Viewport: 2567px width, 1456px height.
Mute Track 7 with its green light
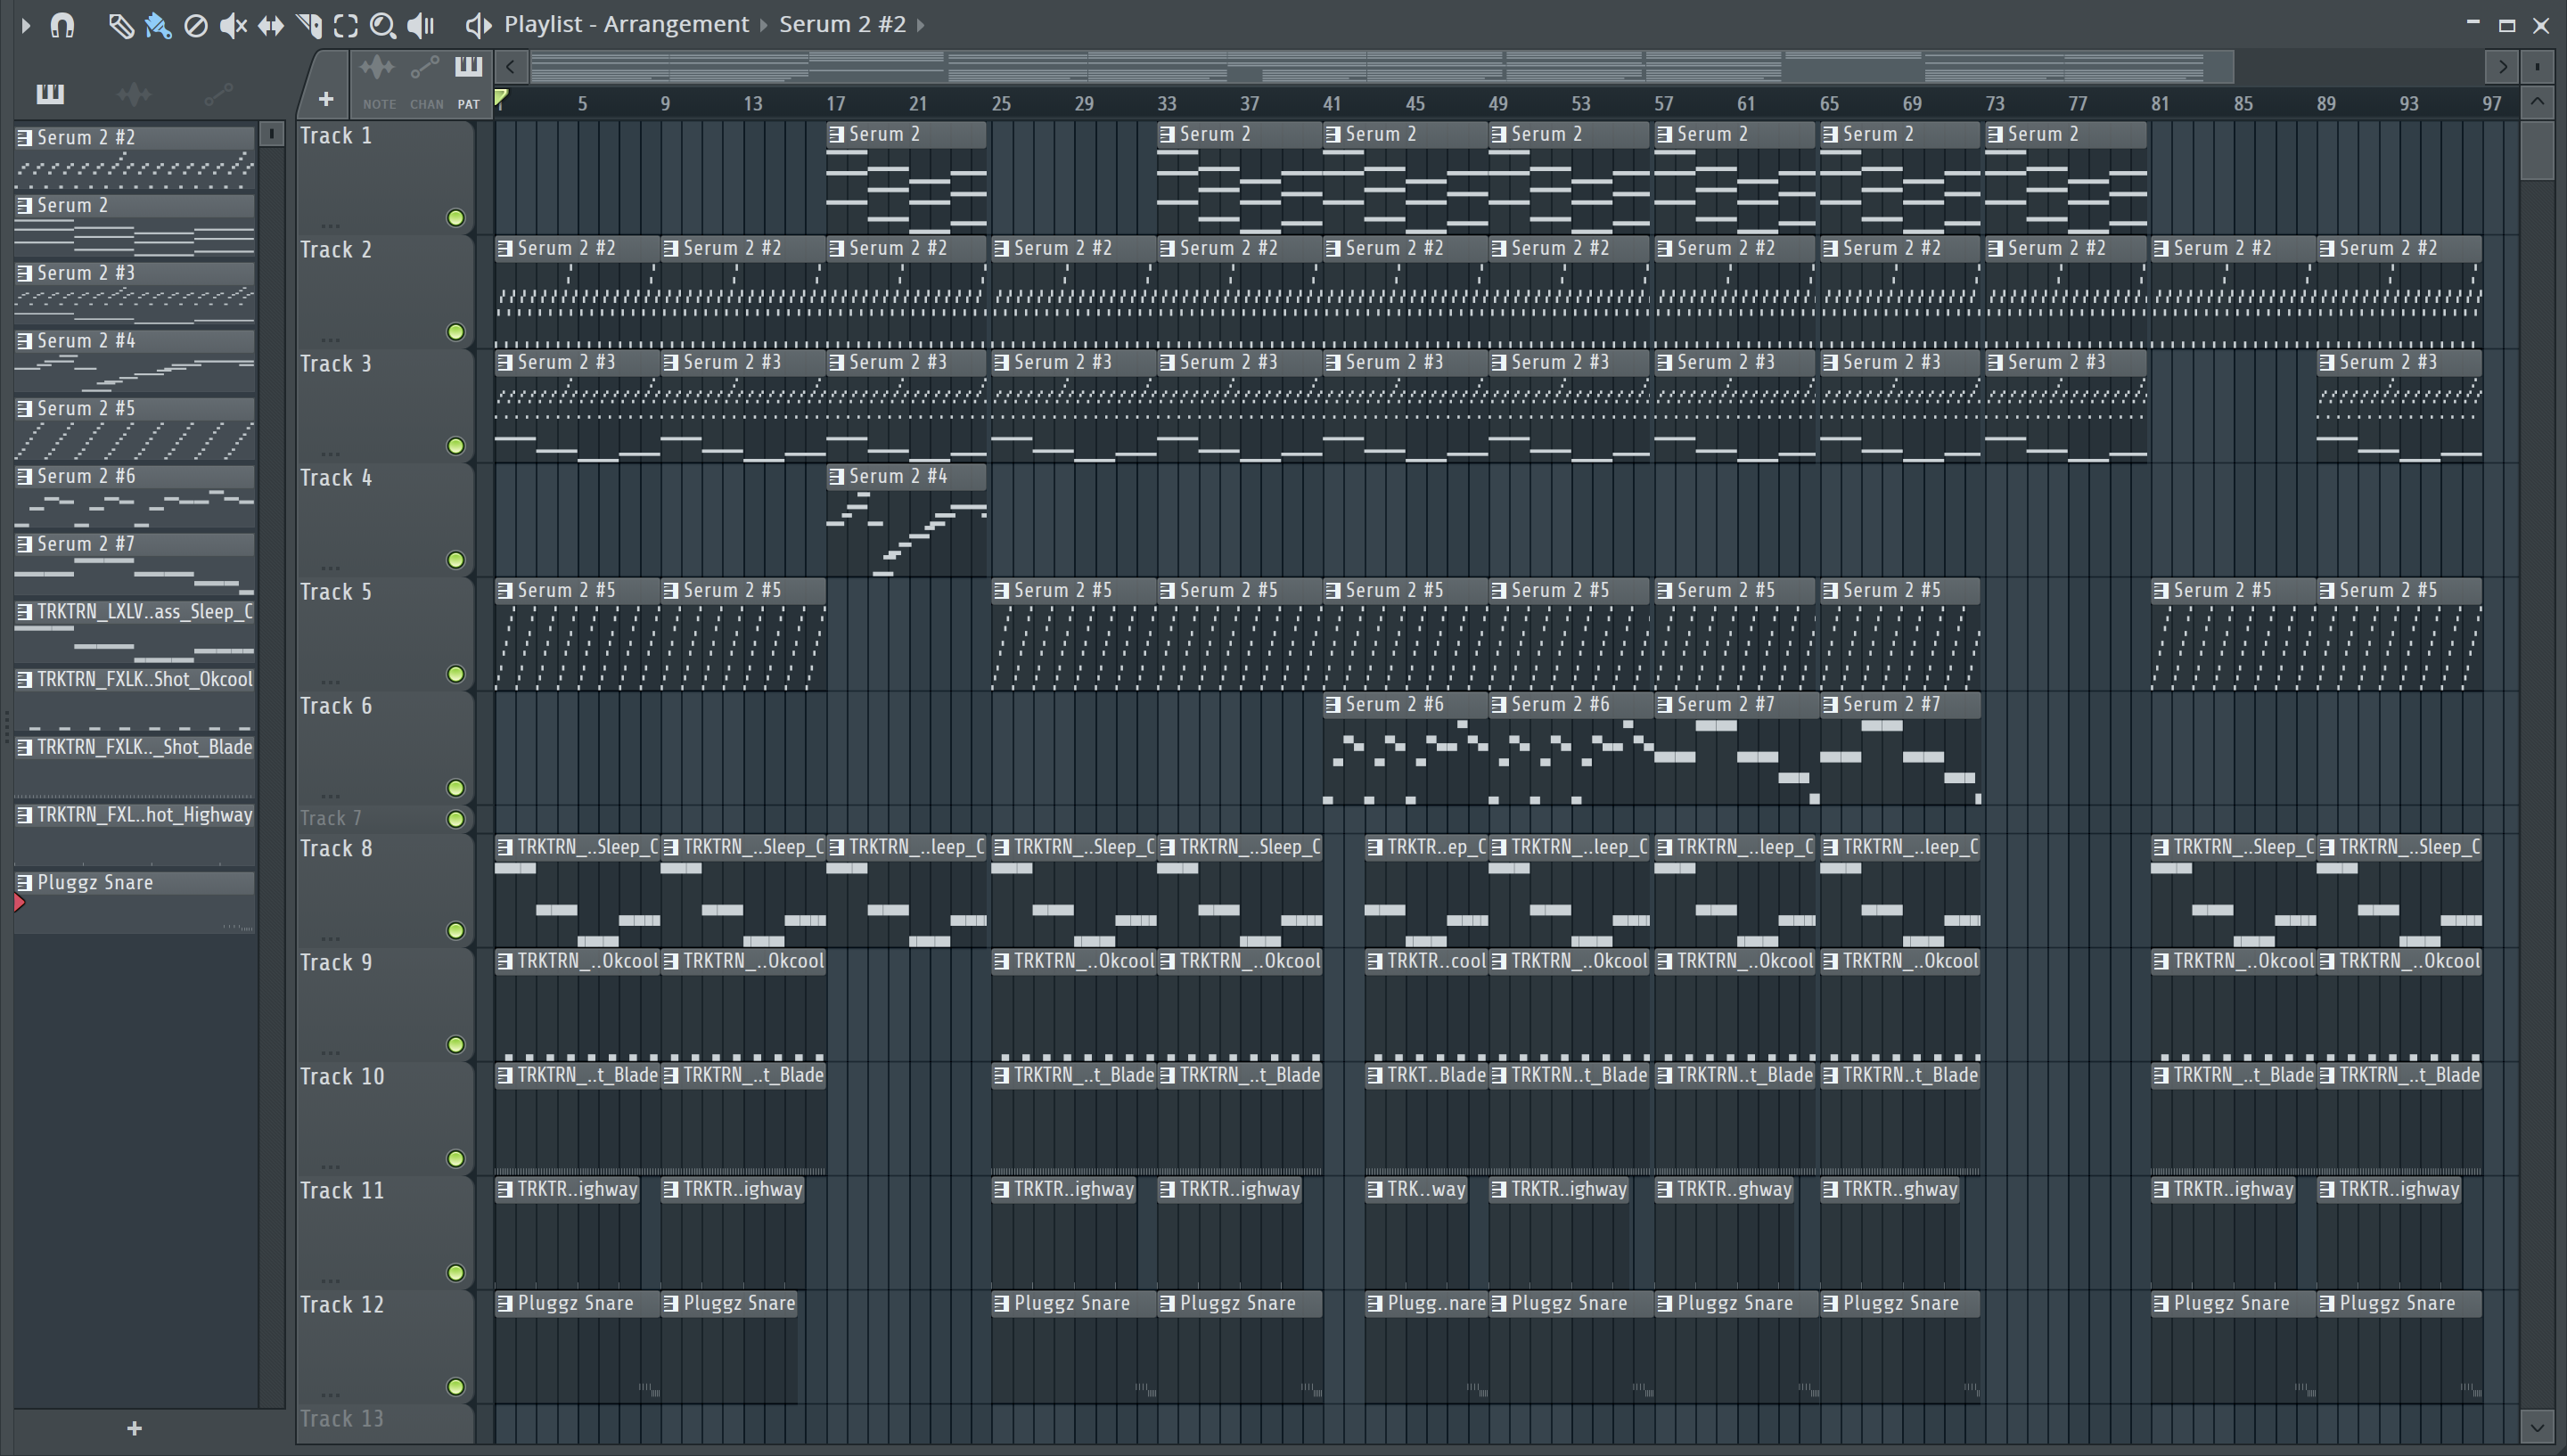pos(456,820)
